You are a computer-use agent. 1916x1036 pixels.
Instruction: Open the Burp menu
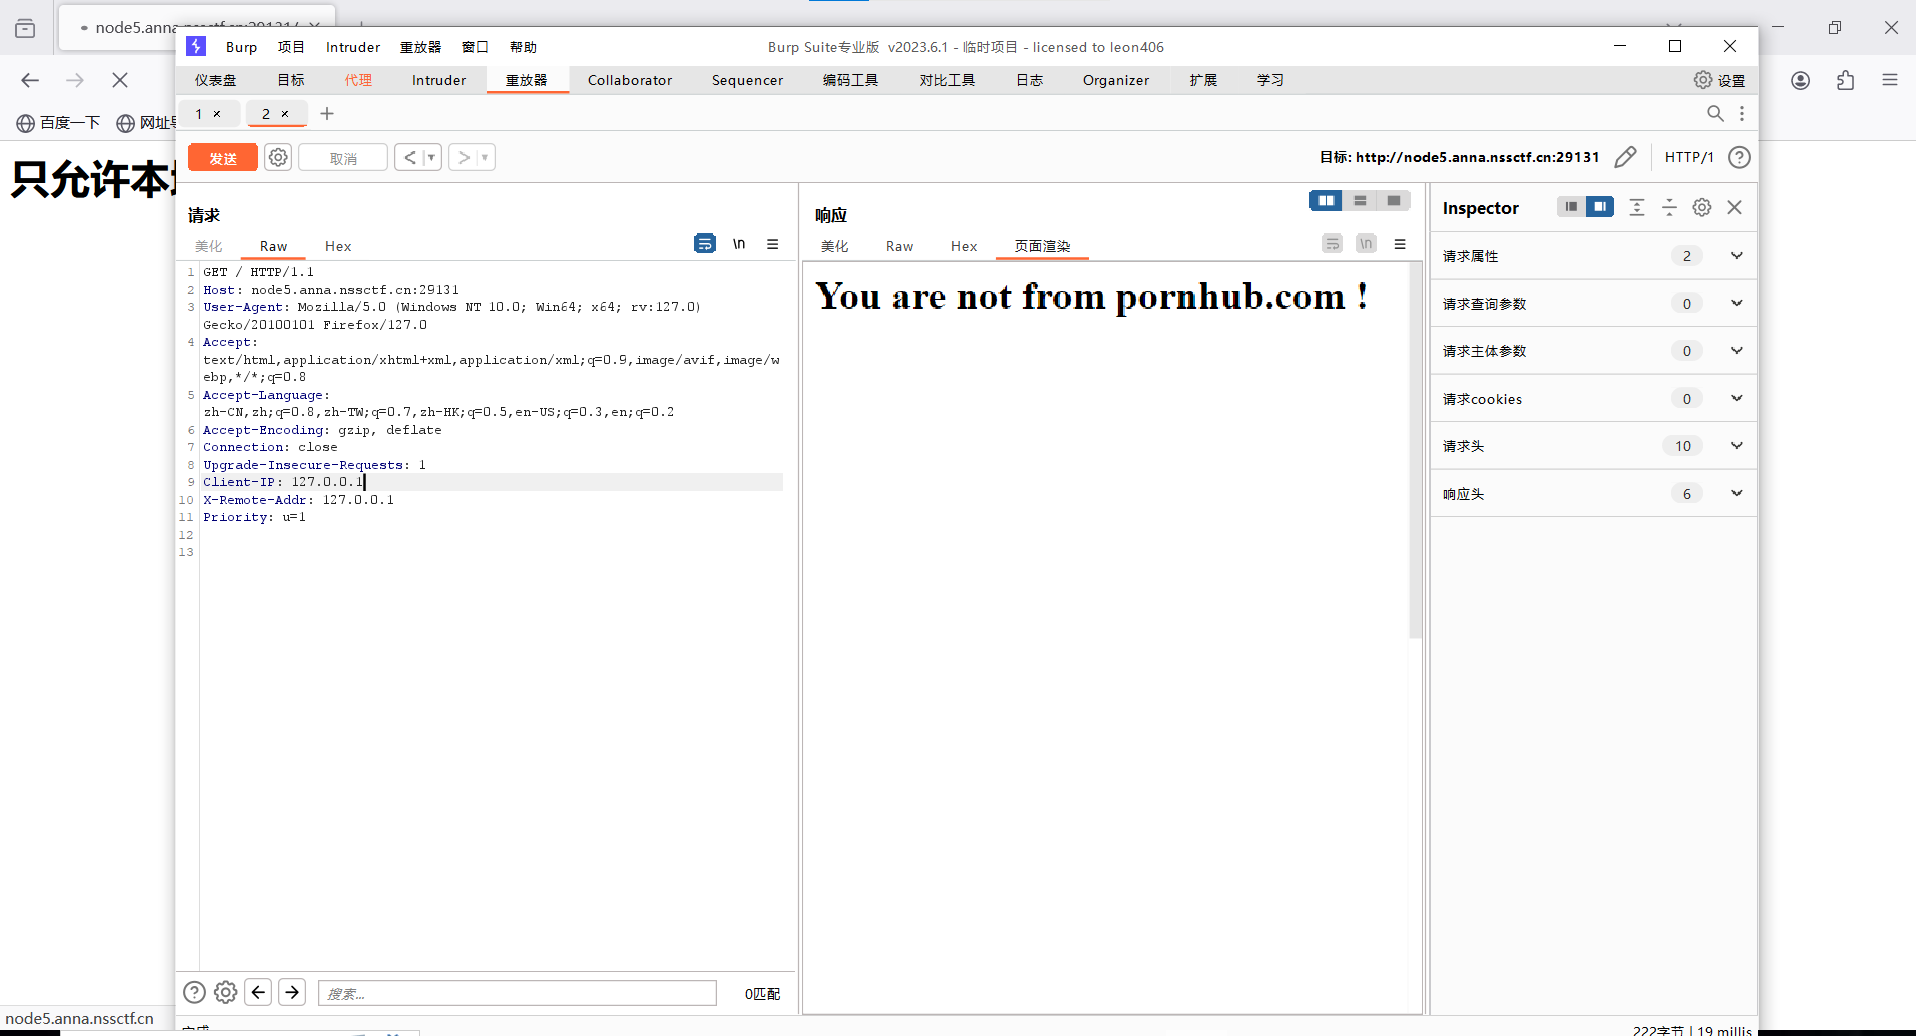(241, 47)
